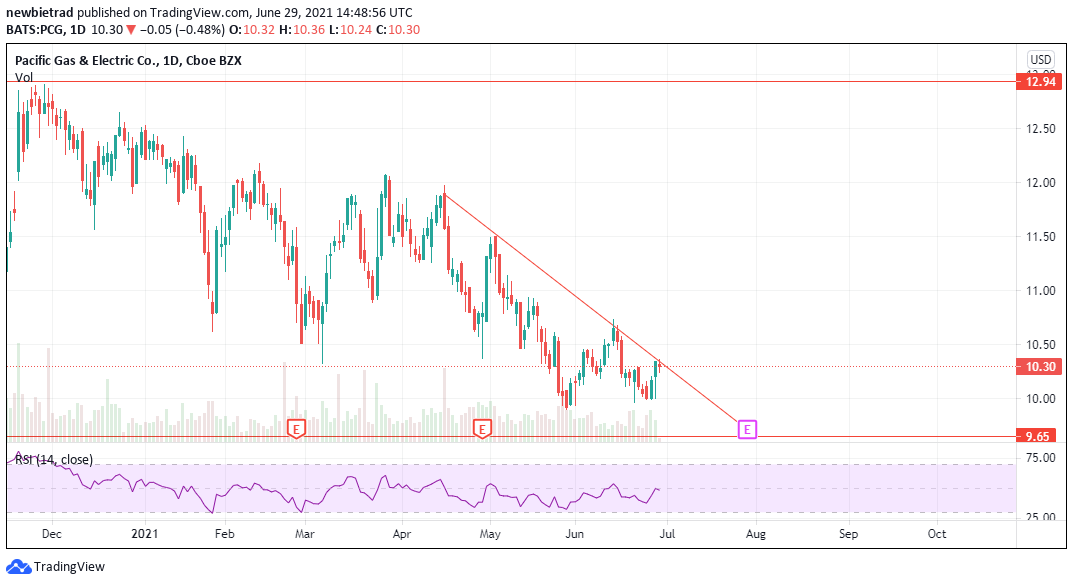Image resolution: width=1073 pixels, height=585 pixels.
Task: Click the 75.00 RSI scale value
Action: (x=1041, y=458)
